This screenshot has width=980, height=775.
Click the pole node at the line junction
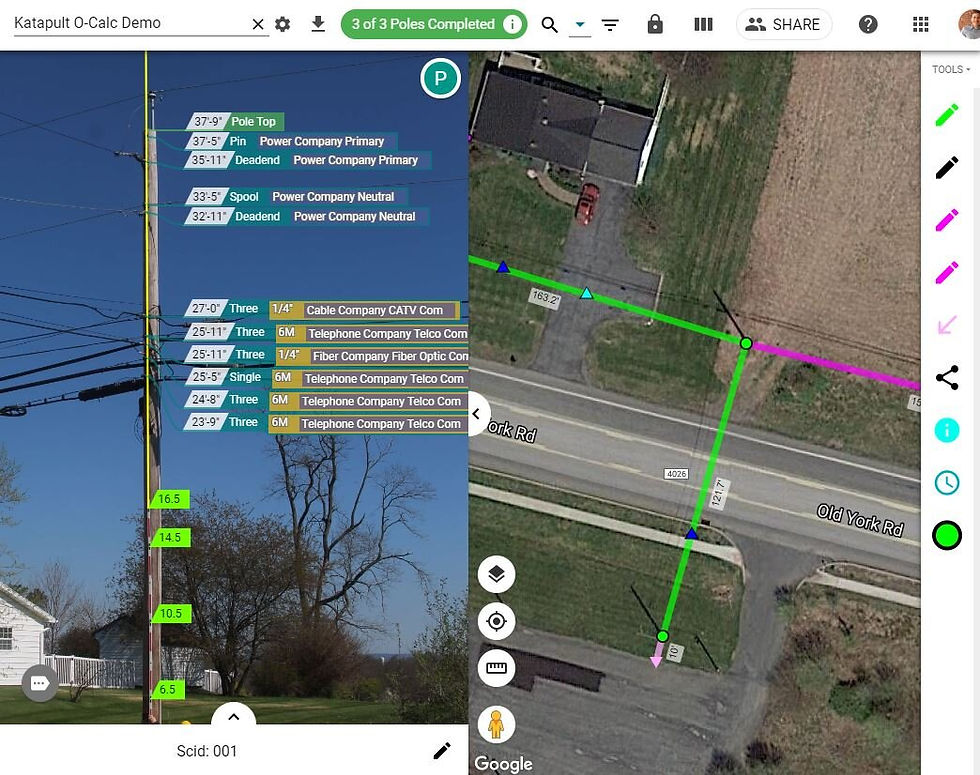point(746,343)
